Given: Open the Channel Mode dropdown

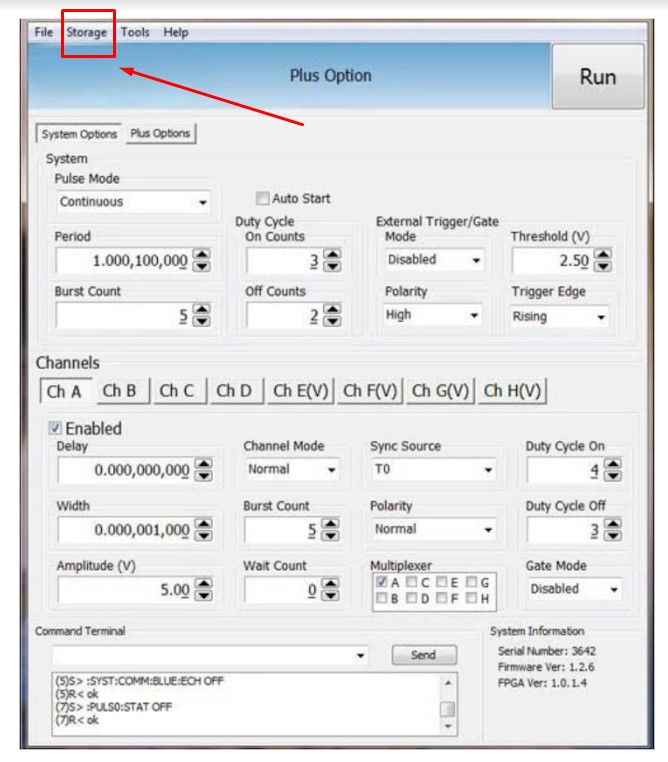Looking at the screenshot, I should tap(292, 470).
